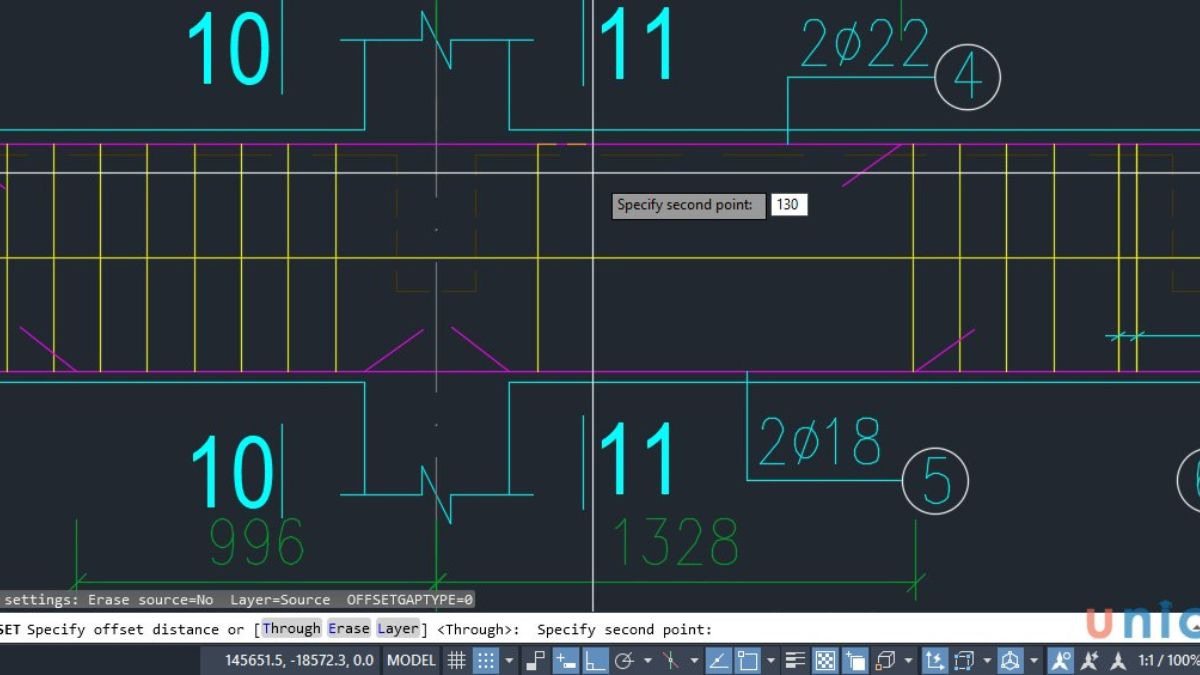1200x675 pixels.
Task: Toggle Dynamic Input icon
Action: (565, 660)
